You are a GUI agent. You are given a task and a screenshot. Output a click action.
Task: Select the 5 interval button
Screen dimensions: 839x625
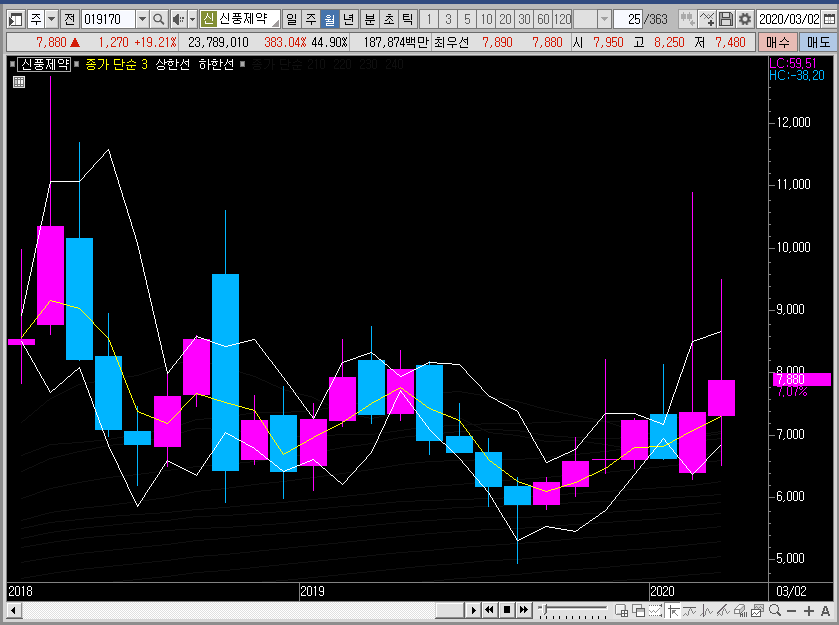click(x=467, y=20)
